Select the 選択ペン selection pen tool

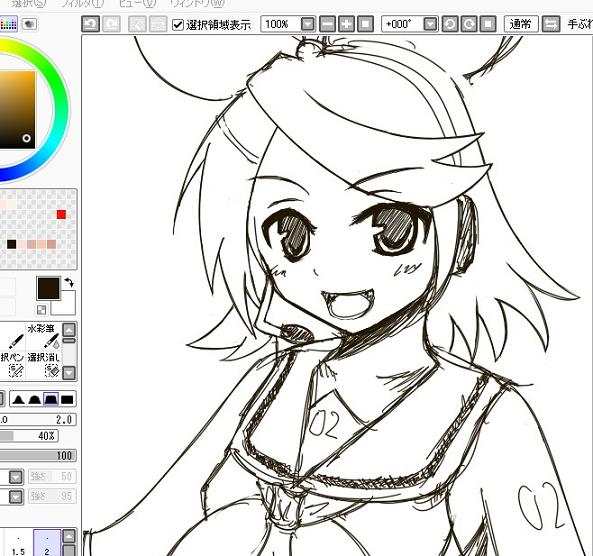tap(13, 366)
